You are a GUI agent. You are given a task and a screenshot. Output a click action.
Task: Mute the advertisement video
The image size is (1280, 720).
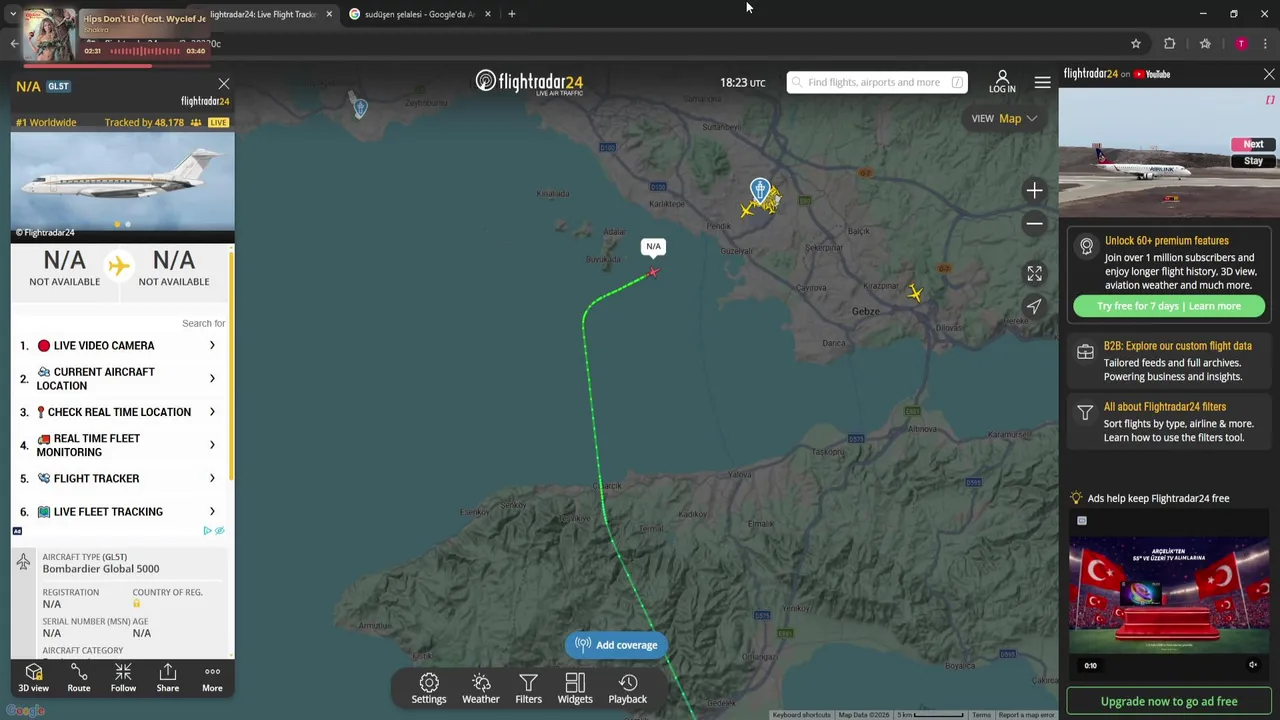1253,665
